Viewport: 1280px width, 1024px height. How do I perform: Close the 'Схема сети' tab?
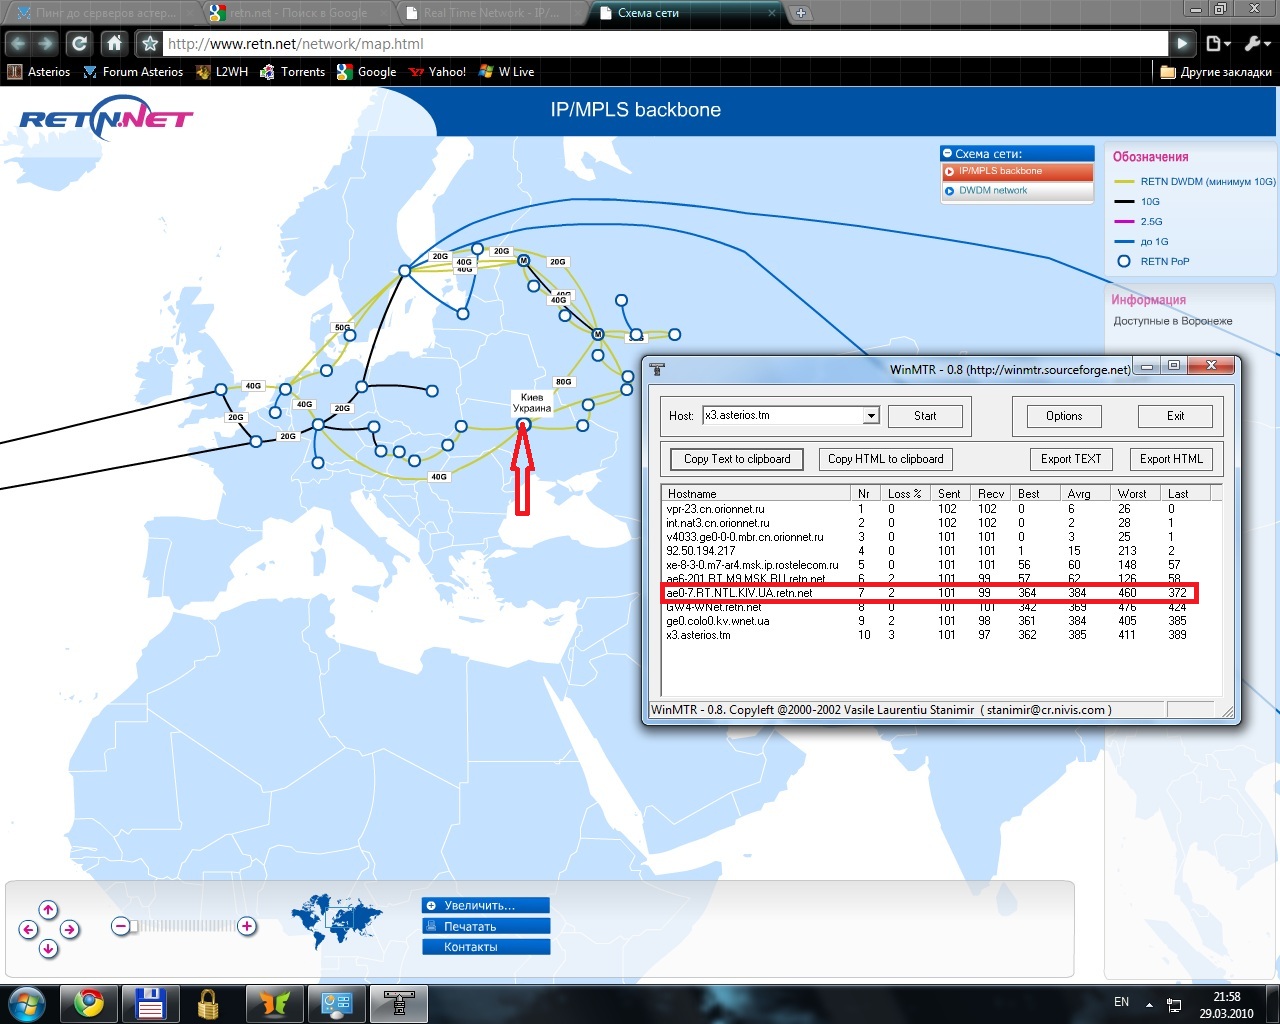pyautogui.click(x=772, y=13)
